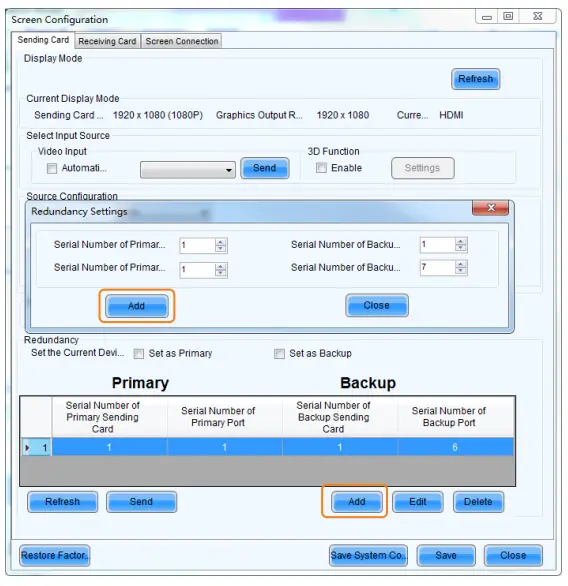Click Send button next to video input
The image size is (568, 586).
click(x=265, y=168)
